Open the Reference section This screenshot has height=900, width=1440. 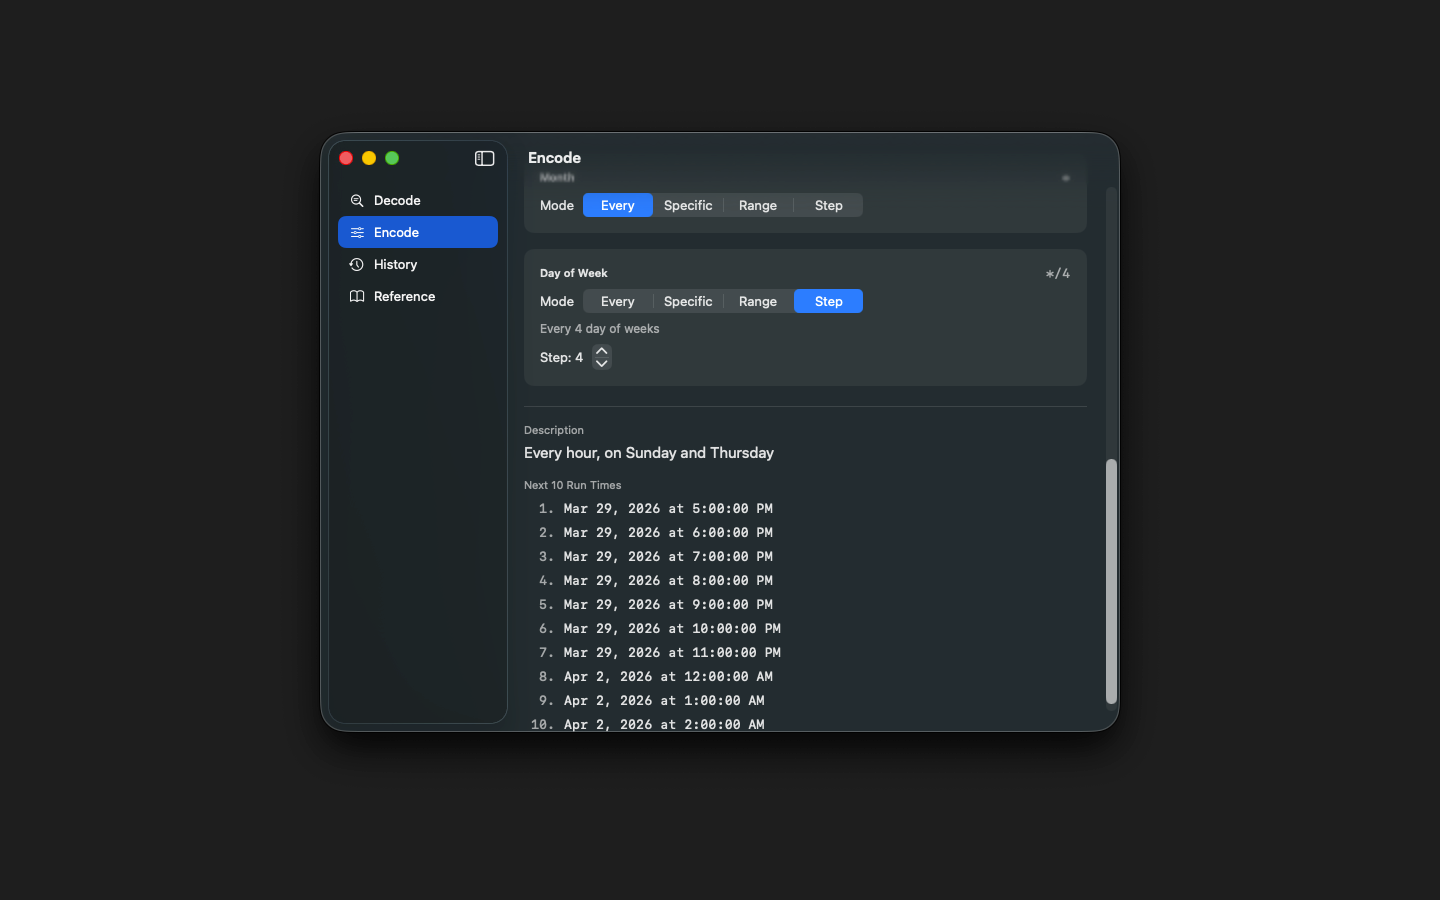418,296
